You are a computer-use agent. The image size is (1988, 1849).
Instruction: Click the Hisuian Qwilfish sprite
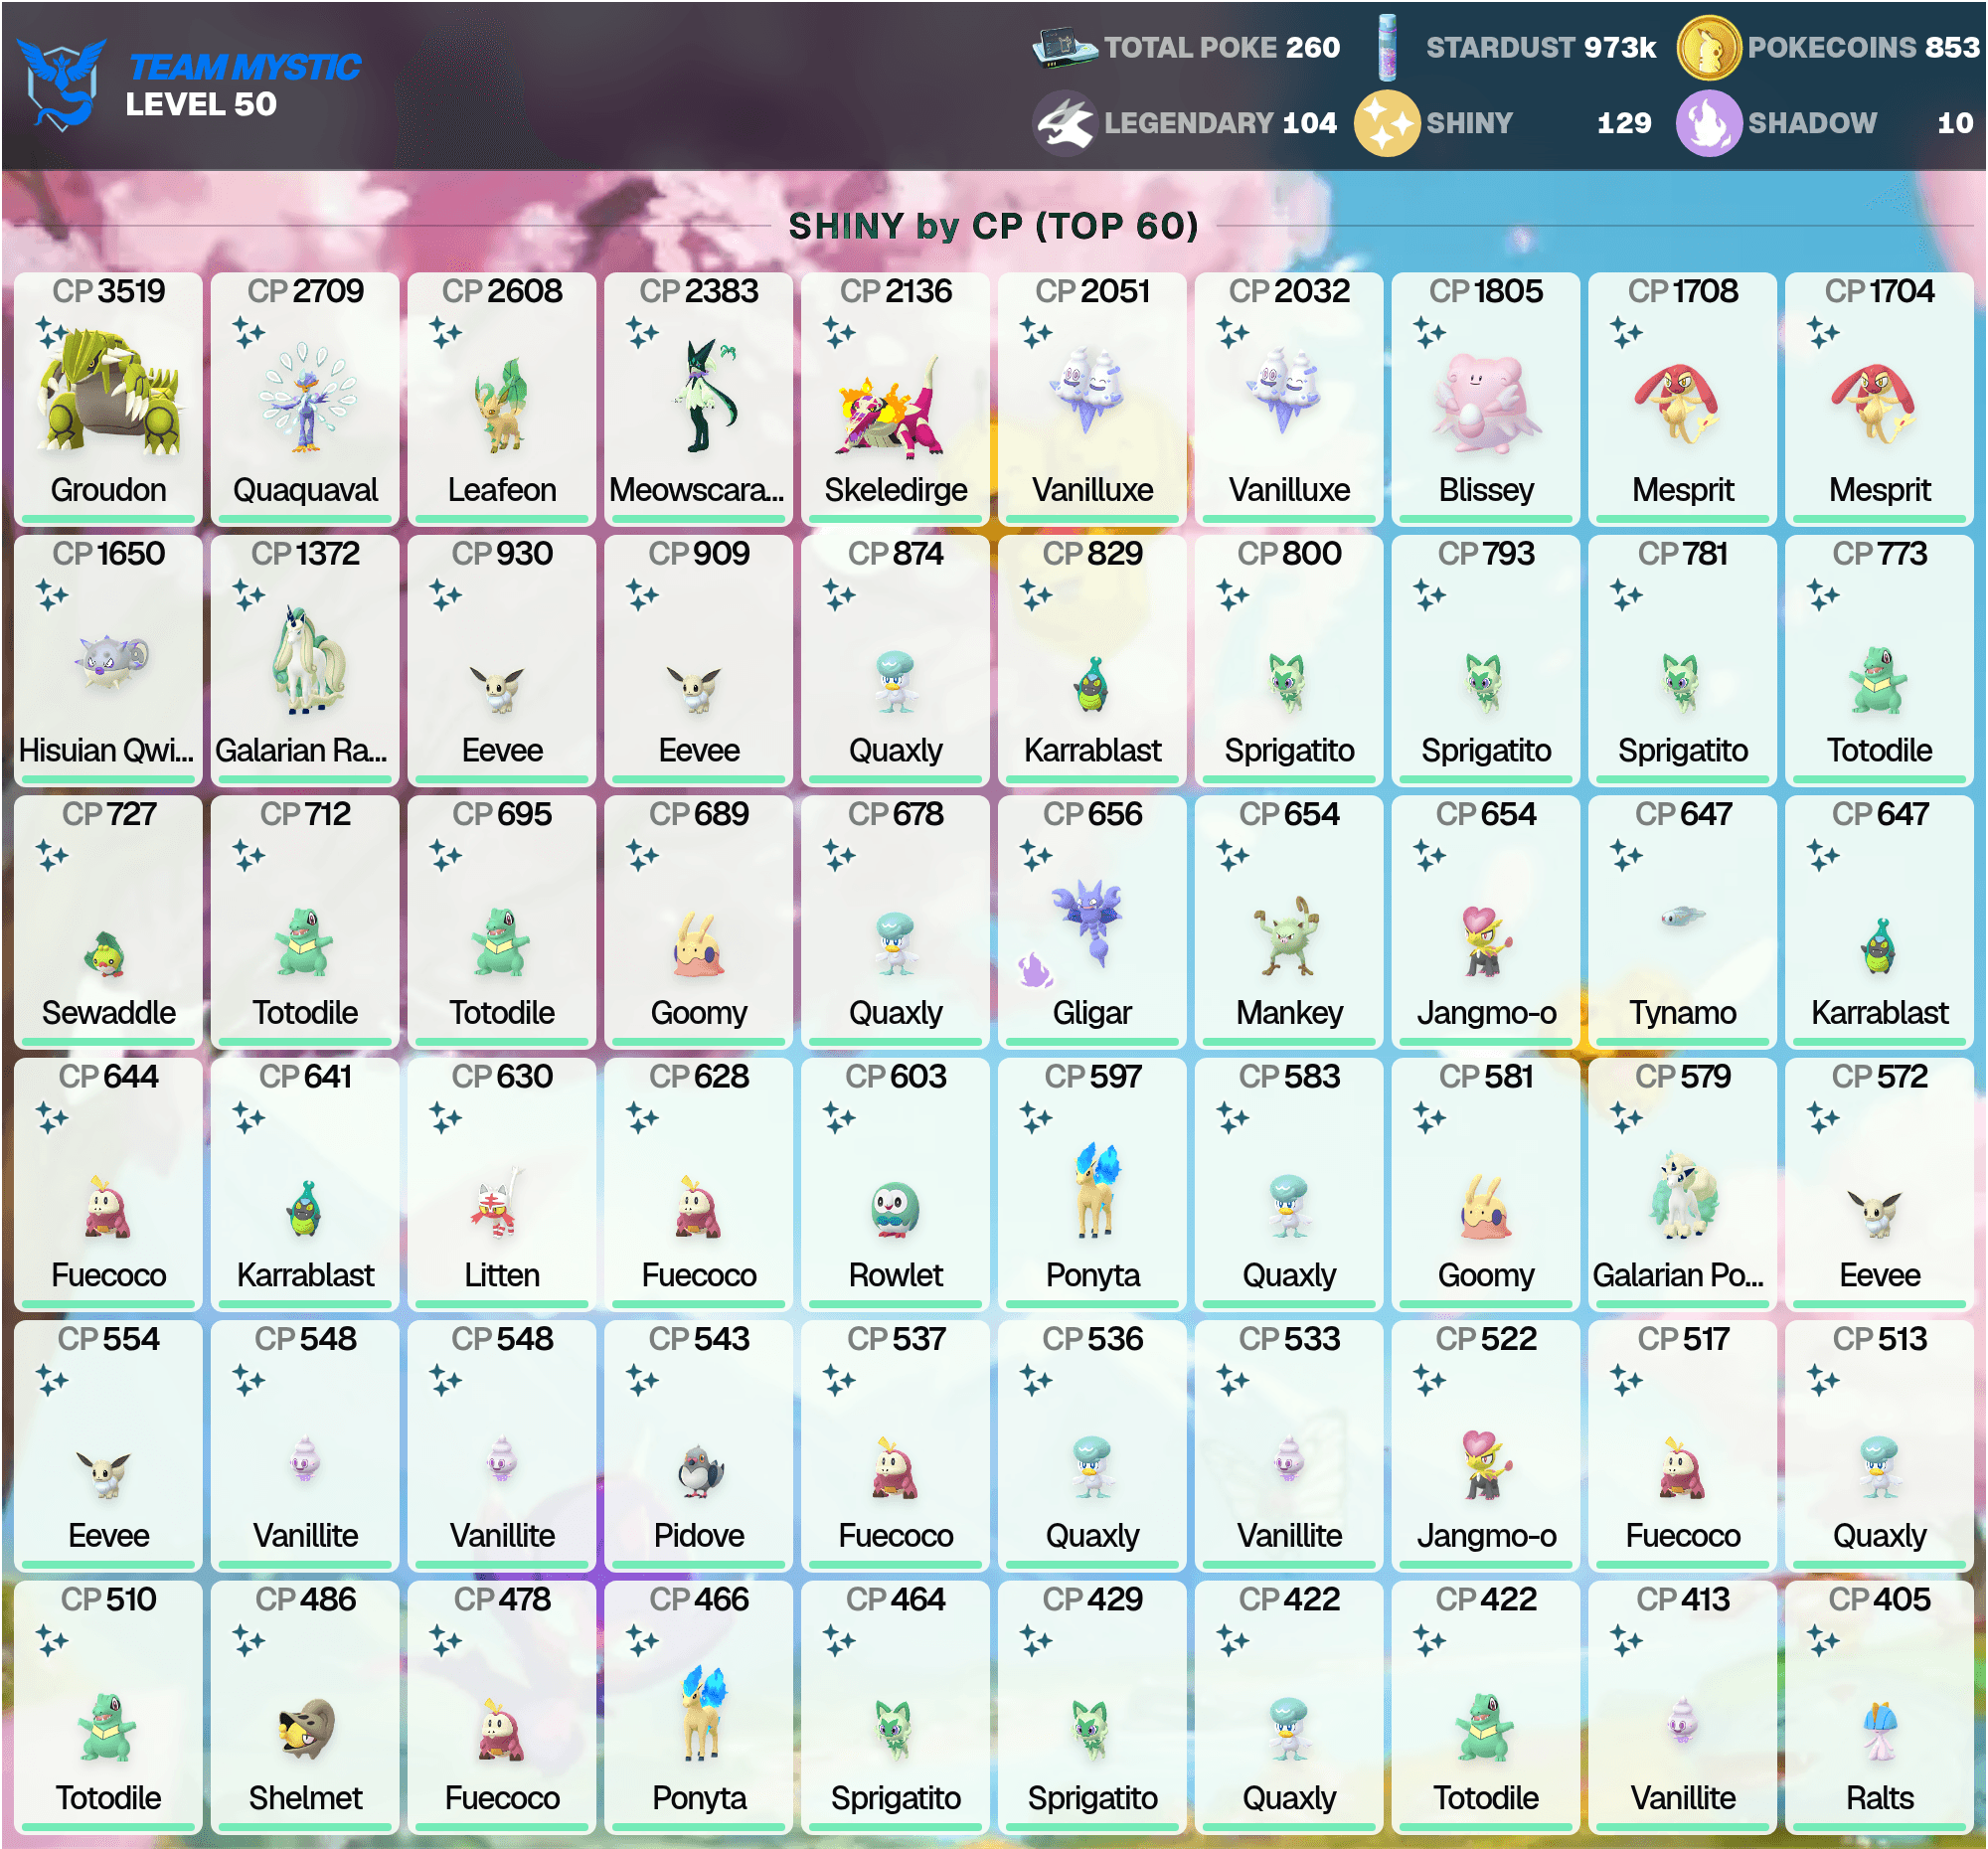(x=110, y=661)
